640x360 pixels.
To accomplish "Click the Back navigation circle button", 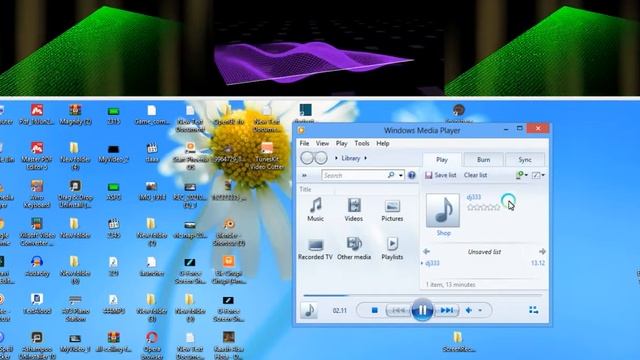I will 307,158.
